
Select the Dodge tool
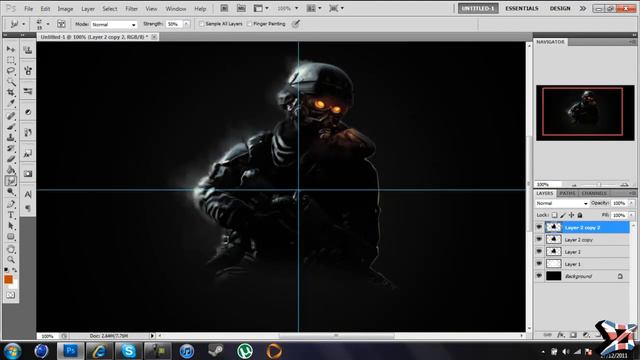[x=11, y=192]
